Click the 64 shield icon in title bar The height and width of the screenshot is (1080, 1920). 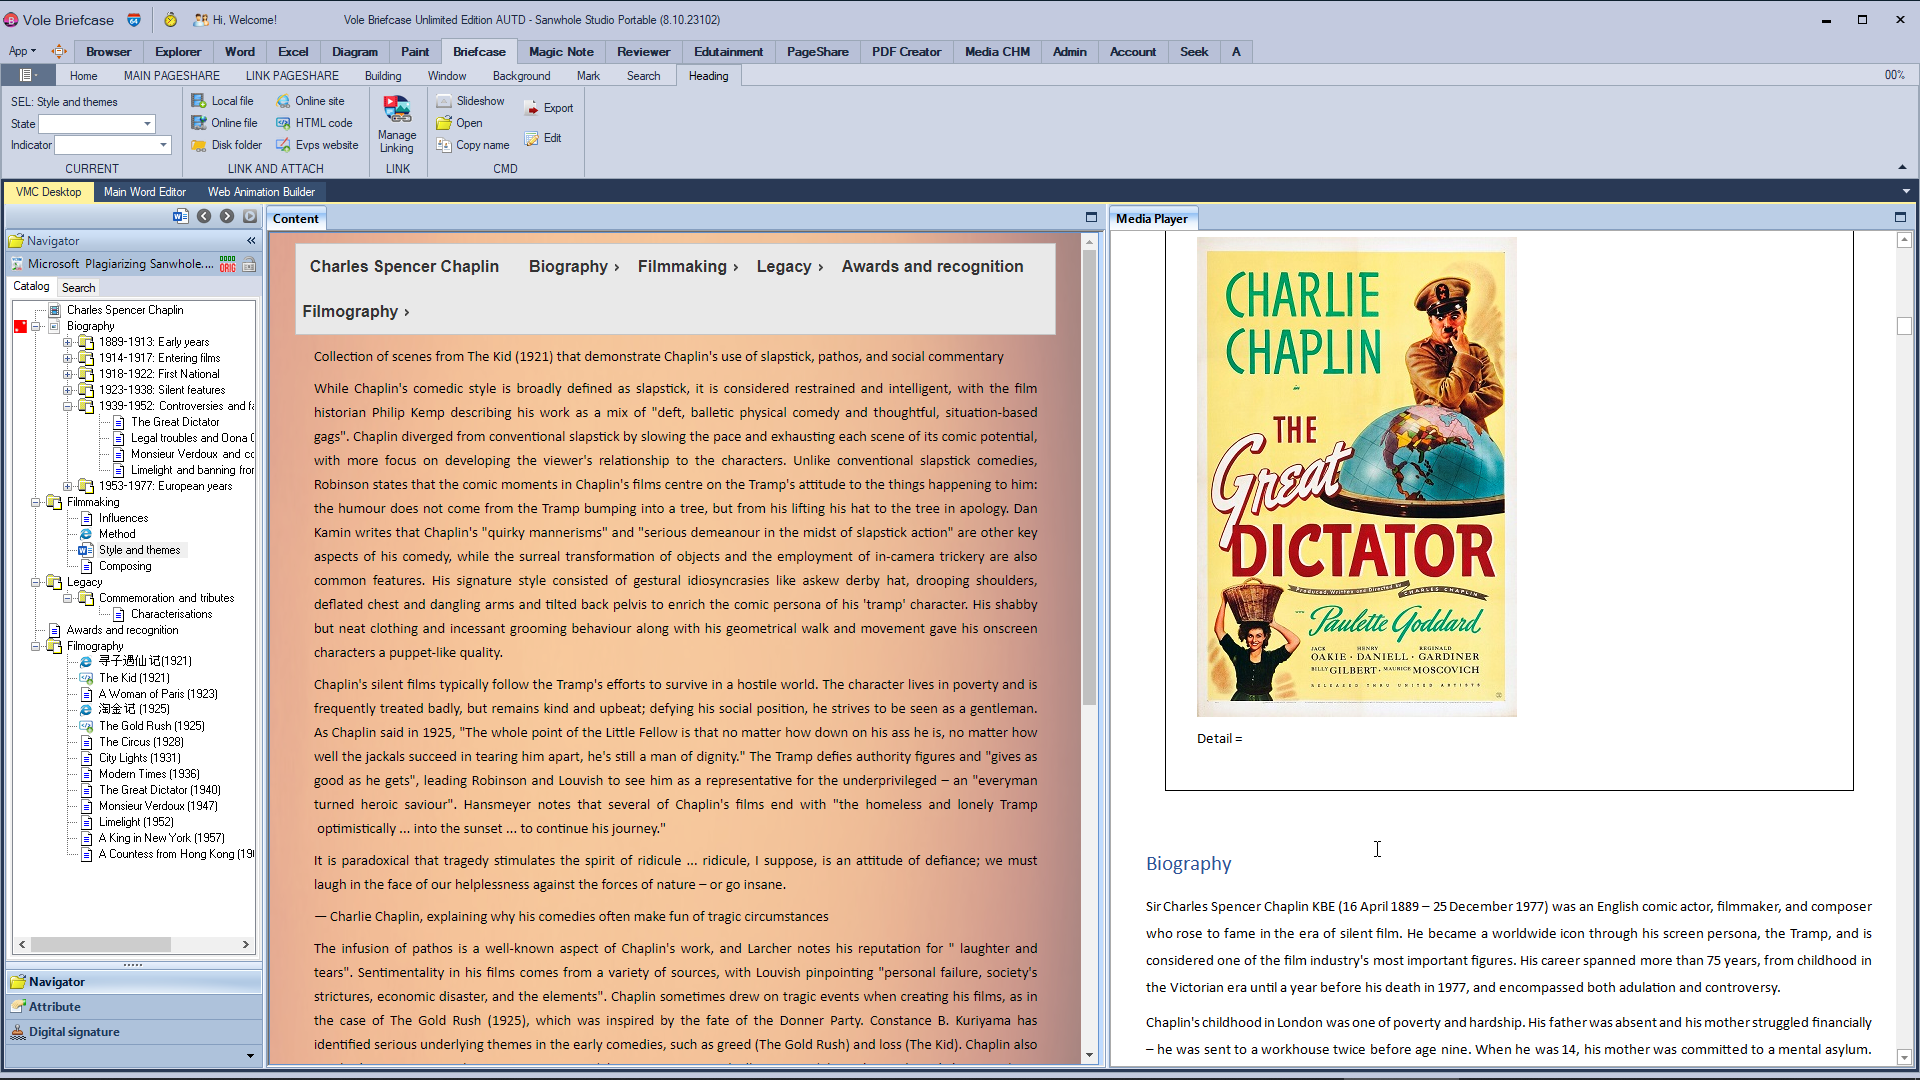(x=134, y=19)
